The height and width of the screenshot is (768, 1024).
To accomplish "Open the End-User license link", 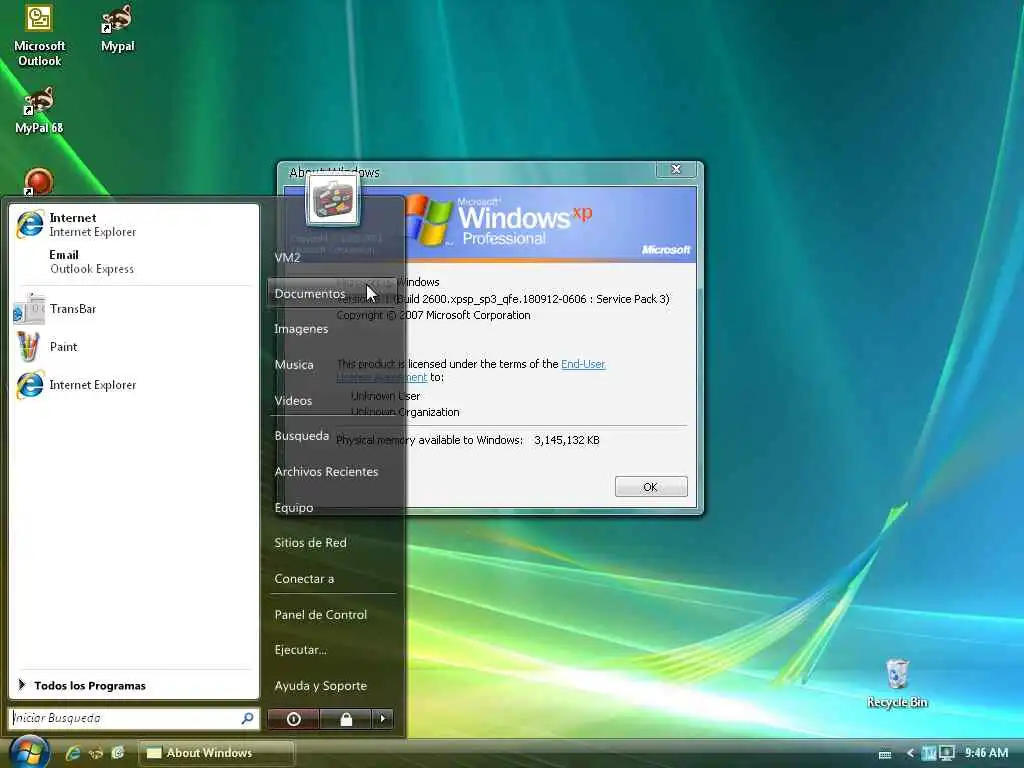I will tap(583, 364).
